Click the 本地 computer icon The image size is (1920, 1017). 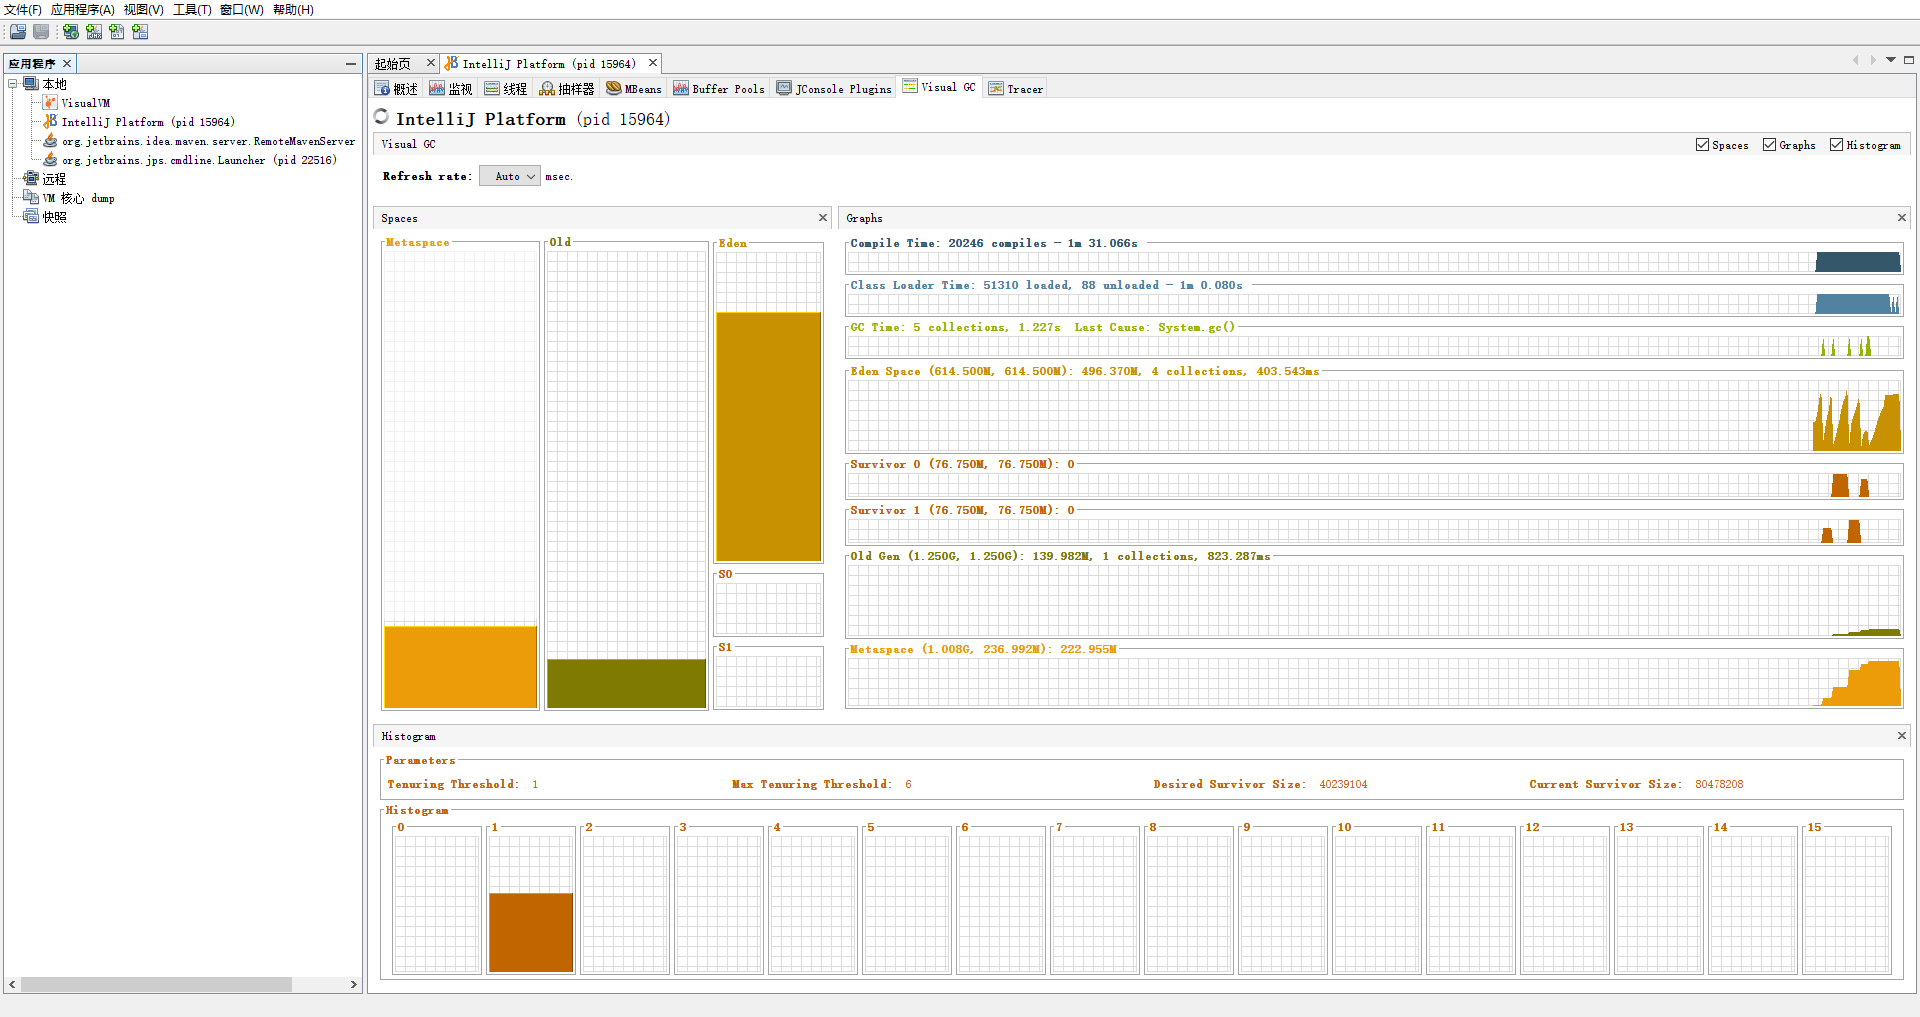pos(31,84)
